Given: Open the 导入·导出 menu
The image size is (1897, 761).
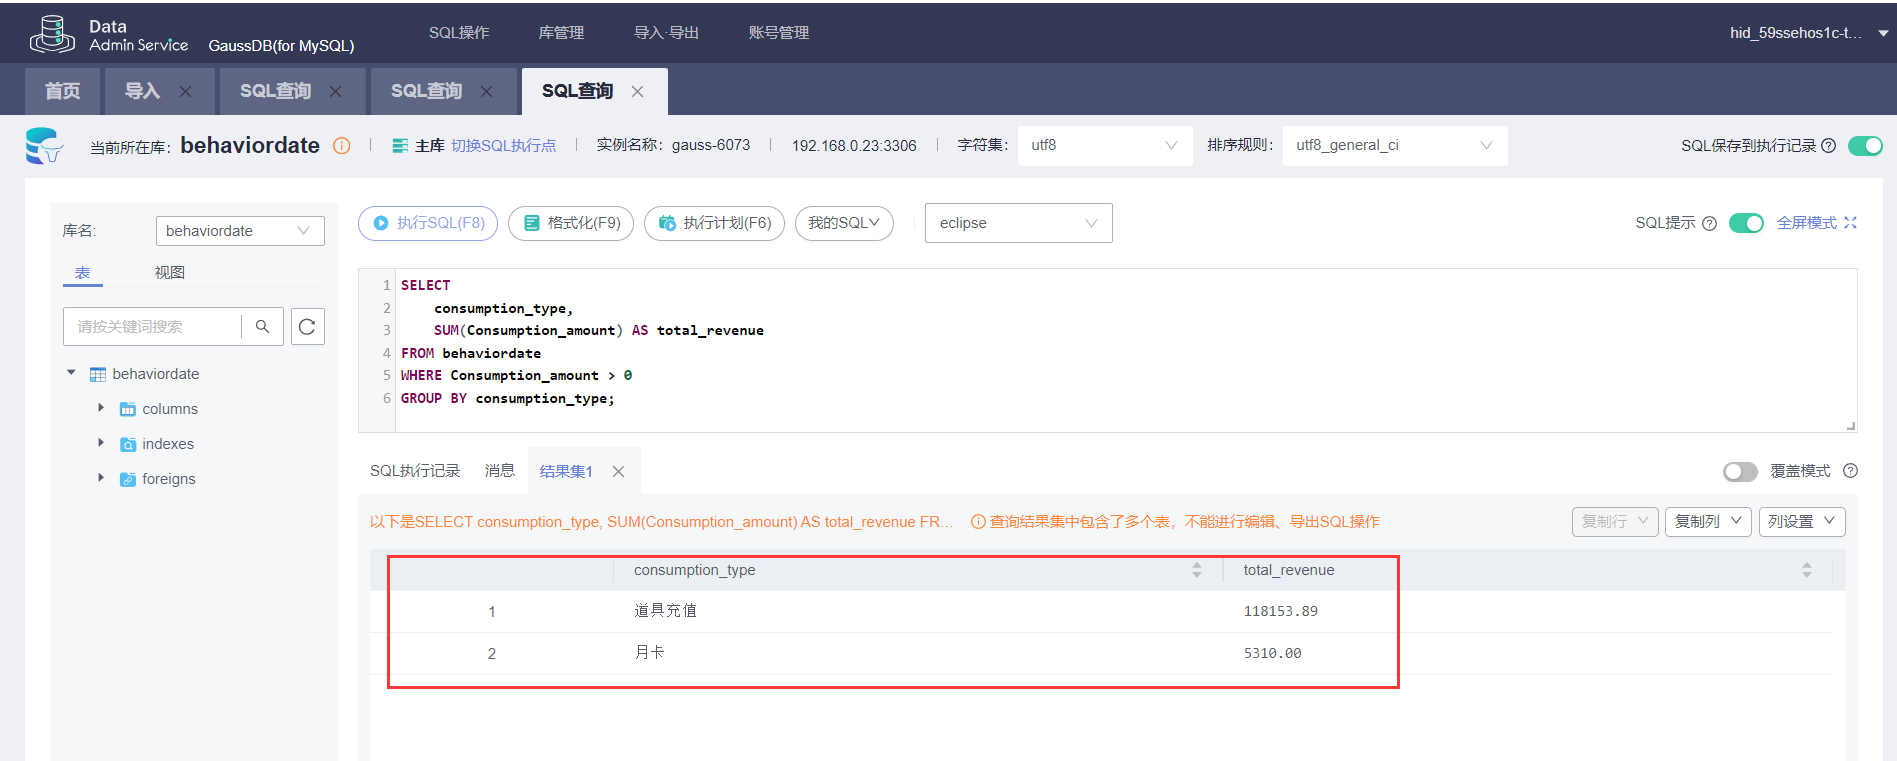Looking at the screenshot, I should click(x=666, y=33).
